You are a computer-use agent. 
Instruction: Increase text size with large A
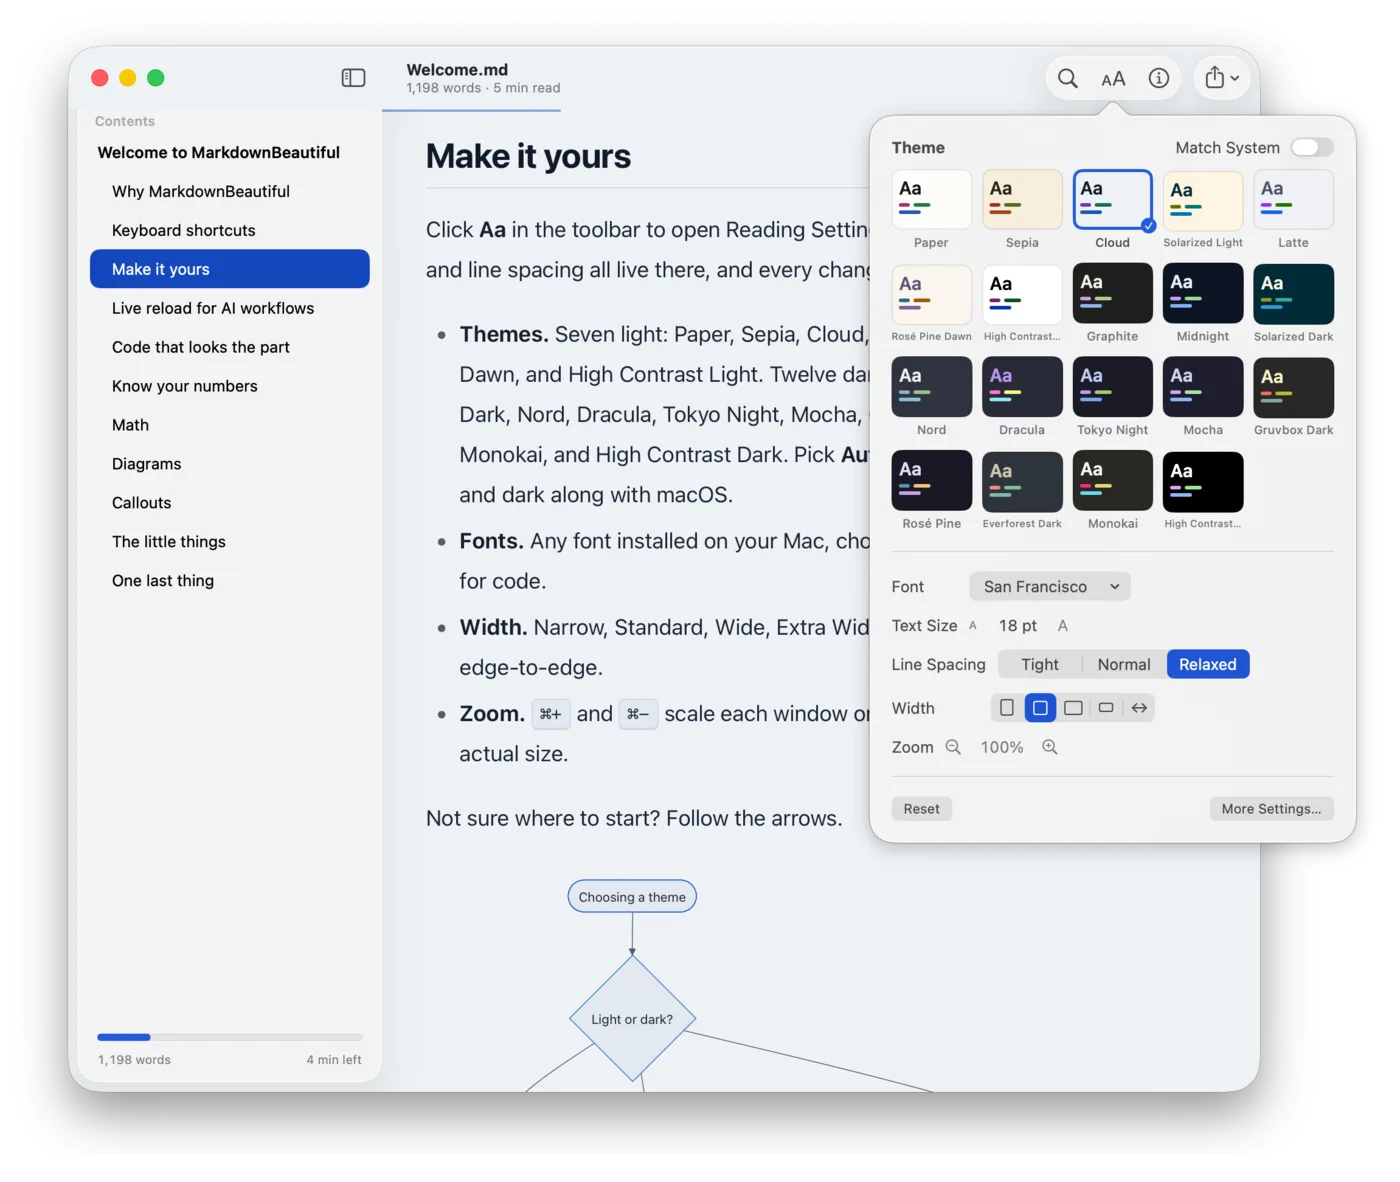[x=1063, y=626]
